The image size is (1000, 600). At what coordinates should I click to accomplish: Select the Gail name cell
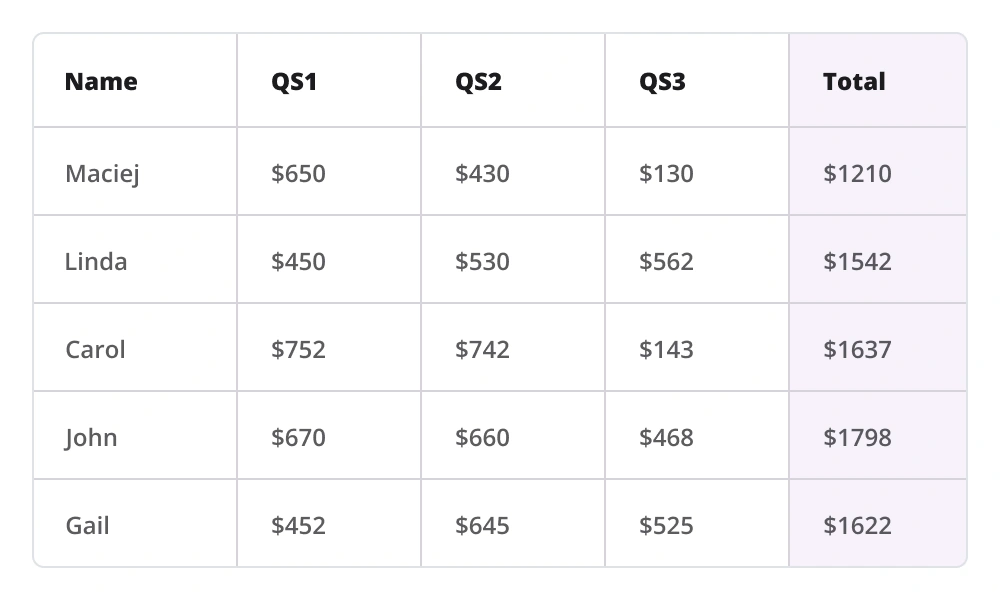pos(88,526)
